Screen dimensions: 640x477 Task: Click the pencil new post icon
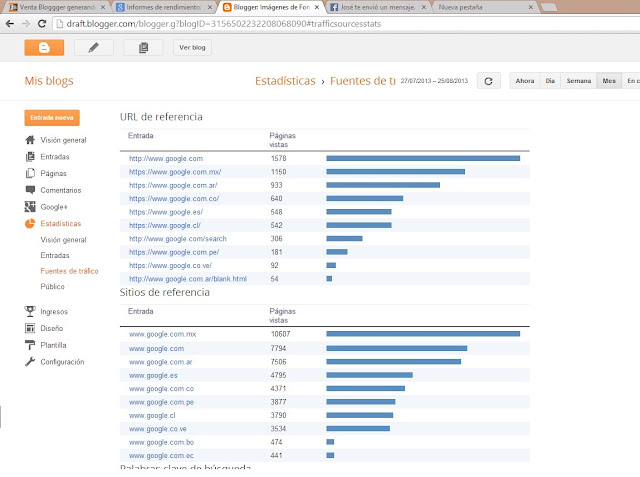(x=94, y=48)
